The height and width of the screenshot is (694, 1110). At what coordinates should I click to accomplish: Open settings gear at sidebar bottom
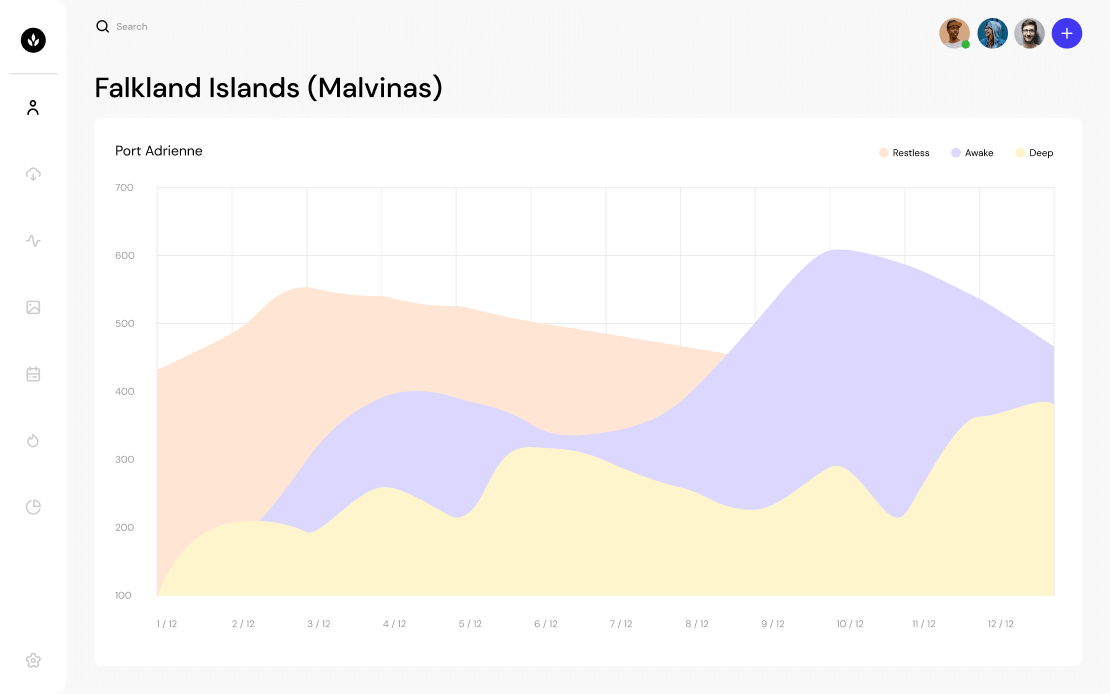pyautogui.click(x=33, y=661)
